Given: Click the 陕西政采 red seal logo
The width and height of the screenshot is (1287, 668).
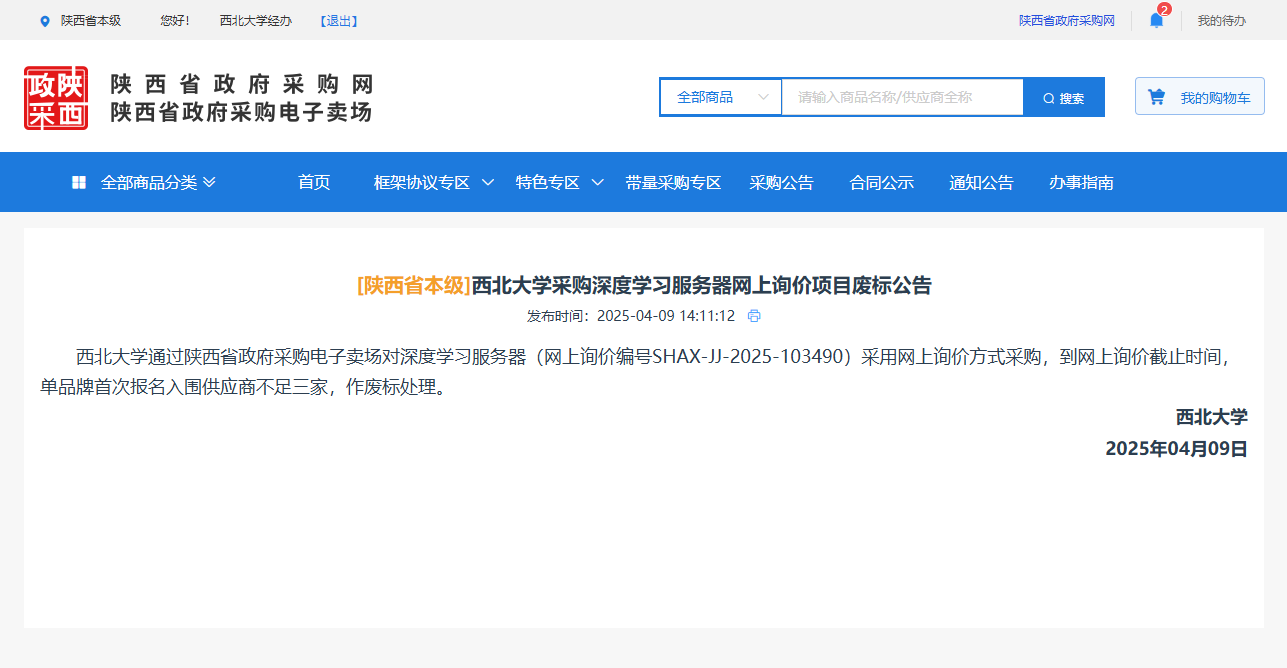Looking at the screenshot, I should [x=56, y=98].
